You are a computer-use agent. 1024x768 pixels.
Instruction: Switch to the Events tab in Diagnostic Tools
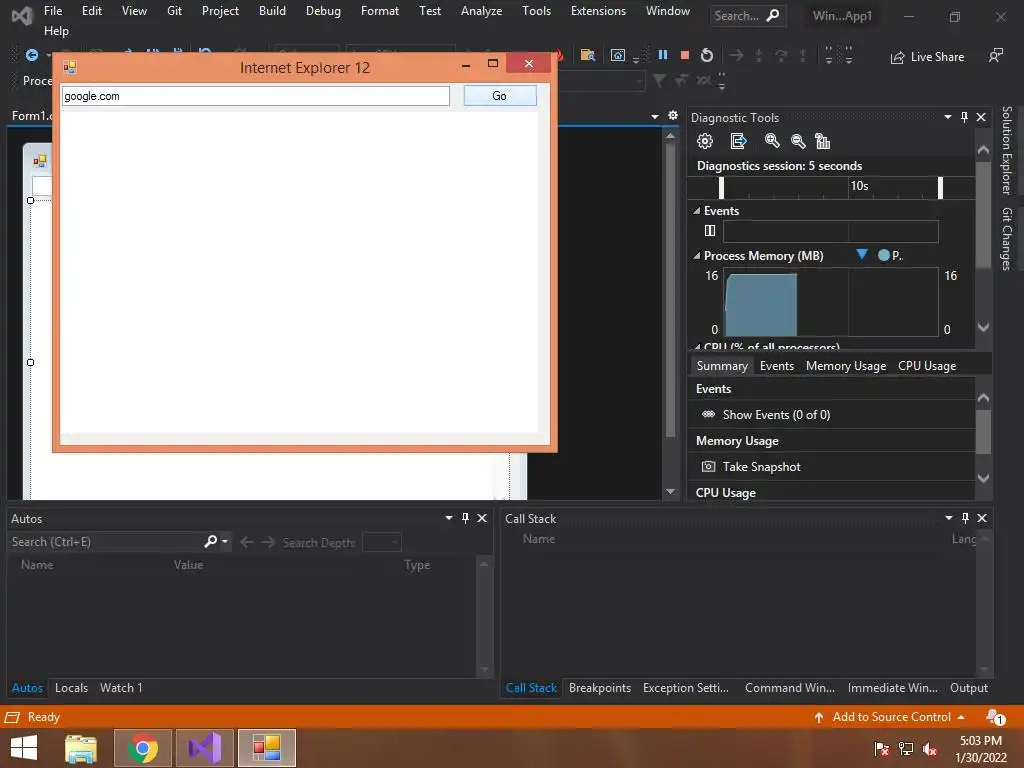point(776,366)
